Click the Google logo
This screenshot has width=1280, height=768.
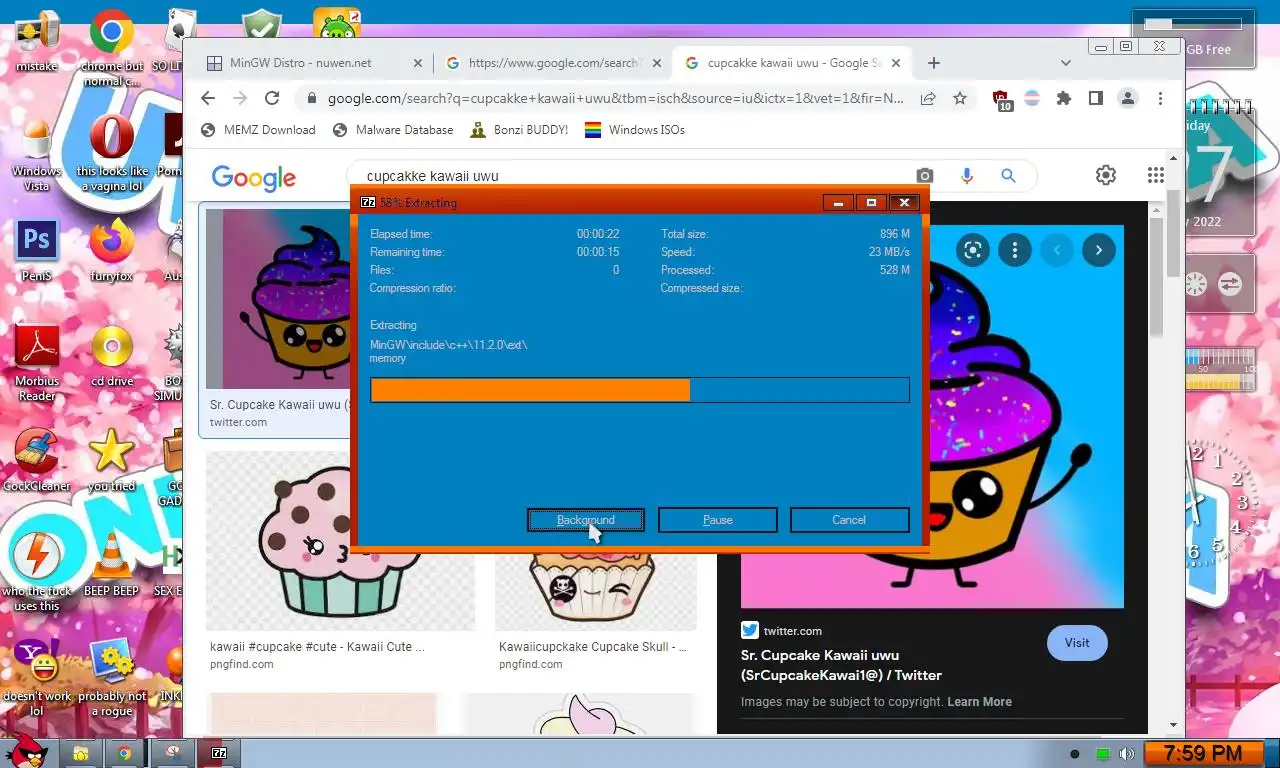[x=254, y=177]
